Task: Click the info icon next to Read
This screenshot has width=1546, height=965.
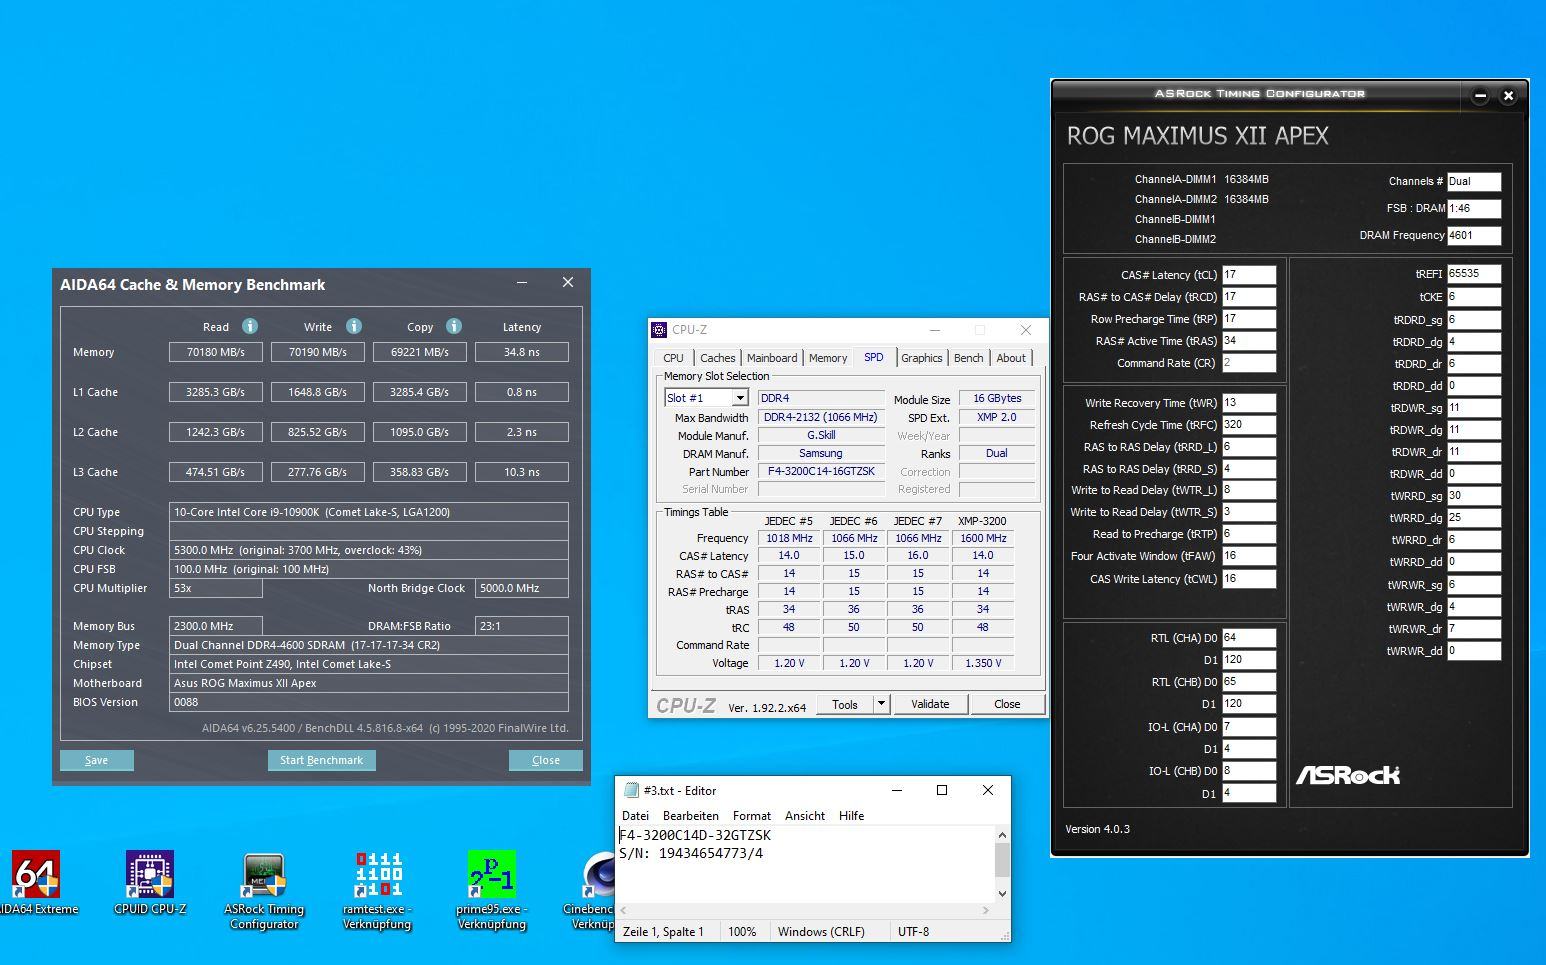Action: click(250, 326)
